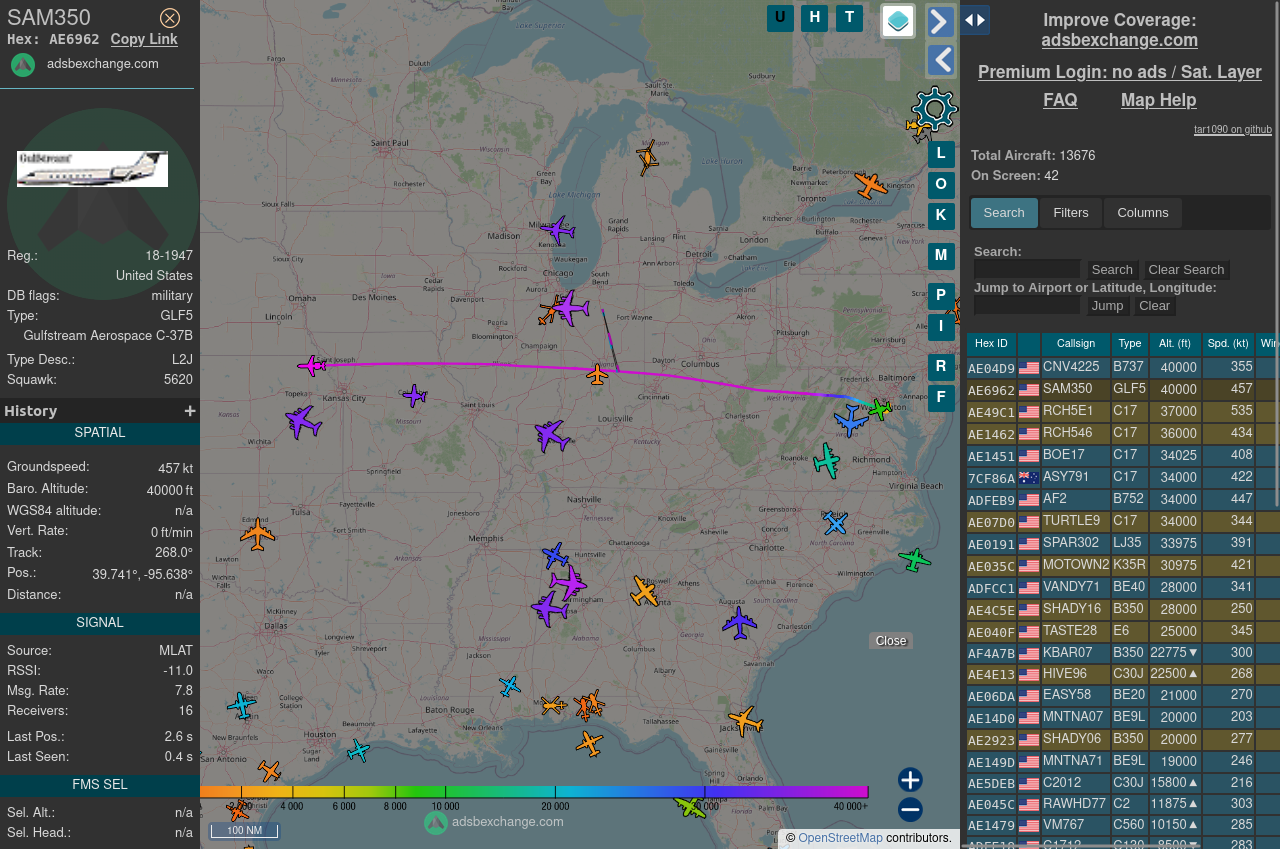The width and height of the screenshot is (1280, 849).
Task: Toggle the P persistence button
Action: tap(941, 296)
